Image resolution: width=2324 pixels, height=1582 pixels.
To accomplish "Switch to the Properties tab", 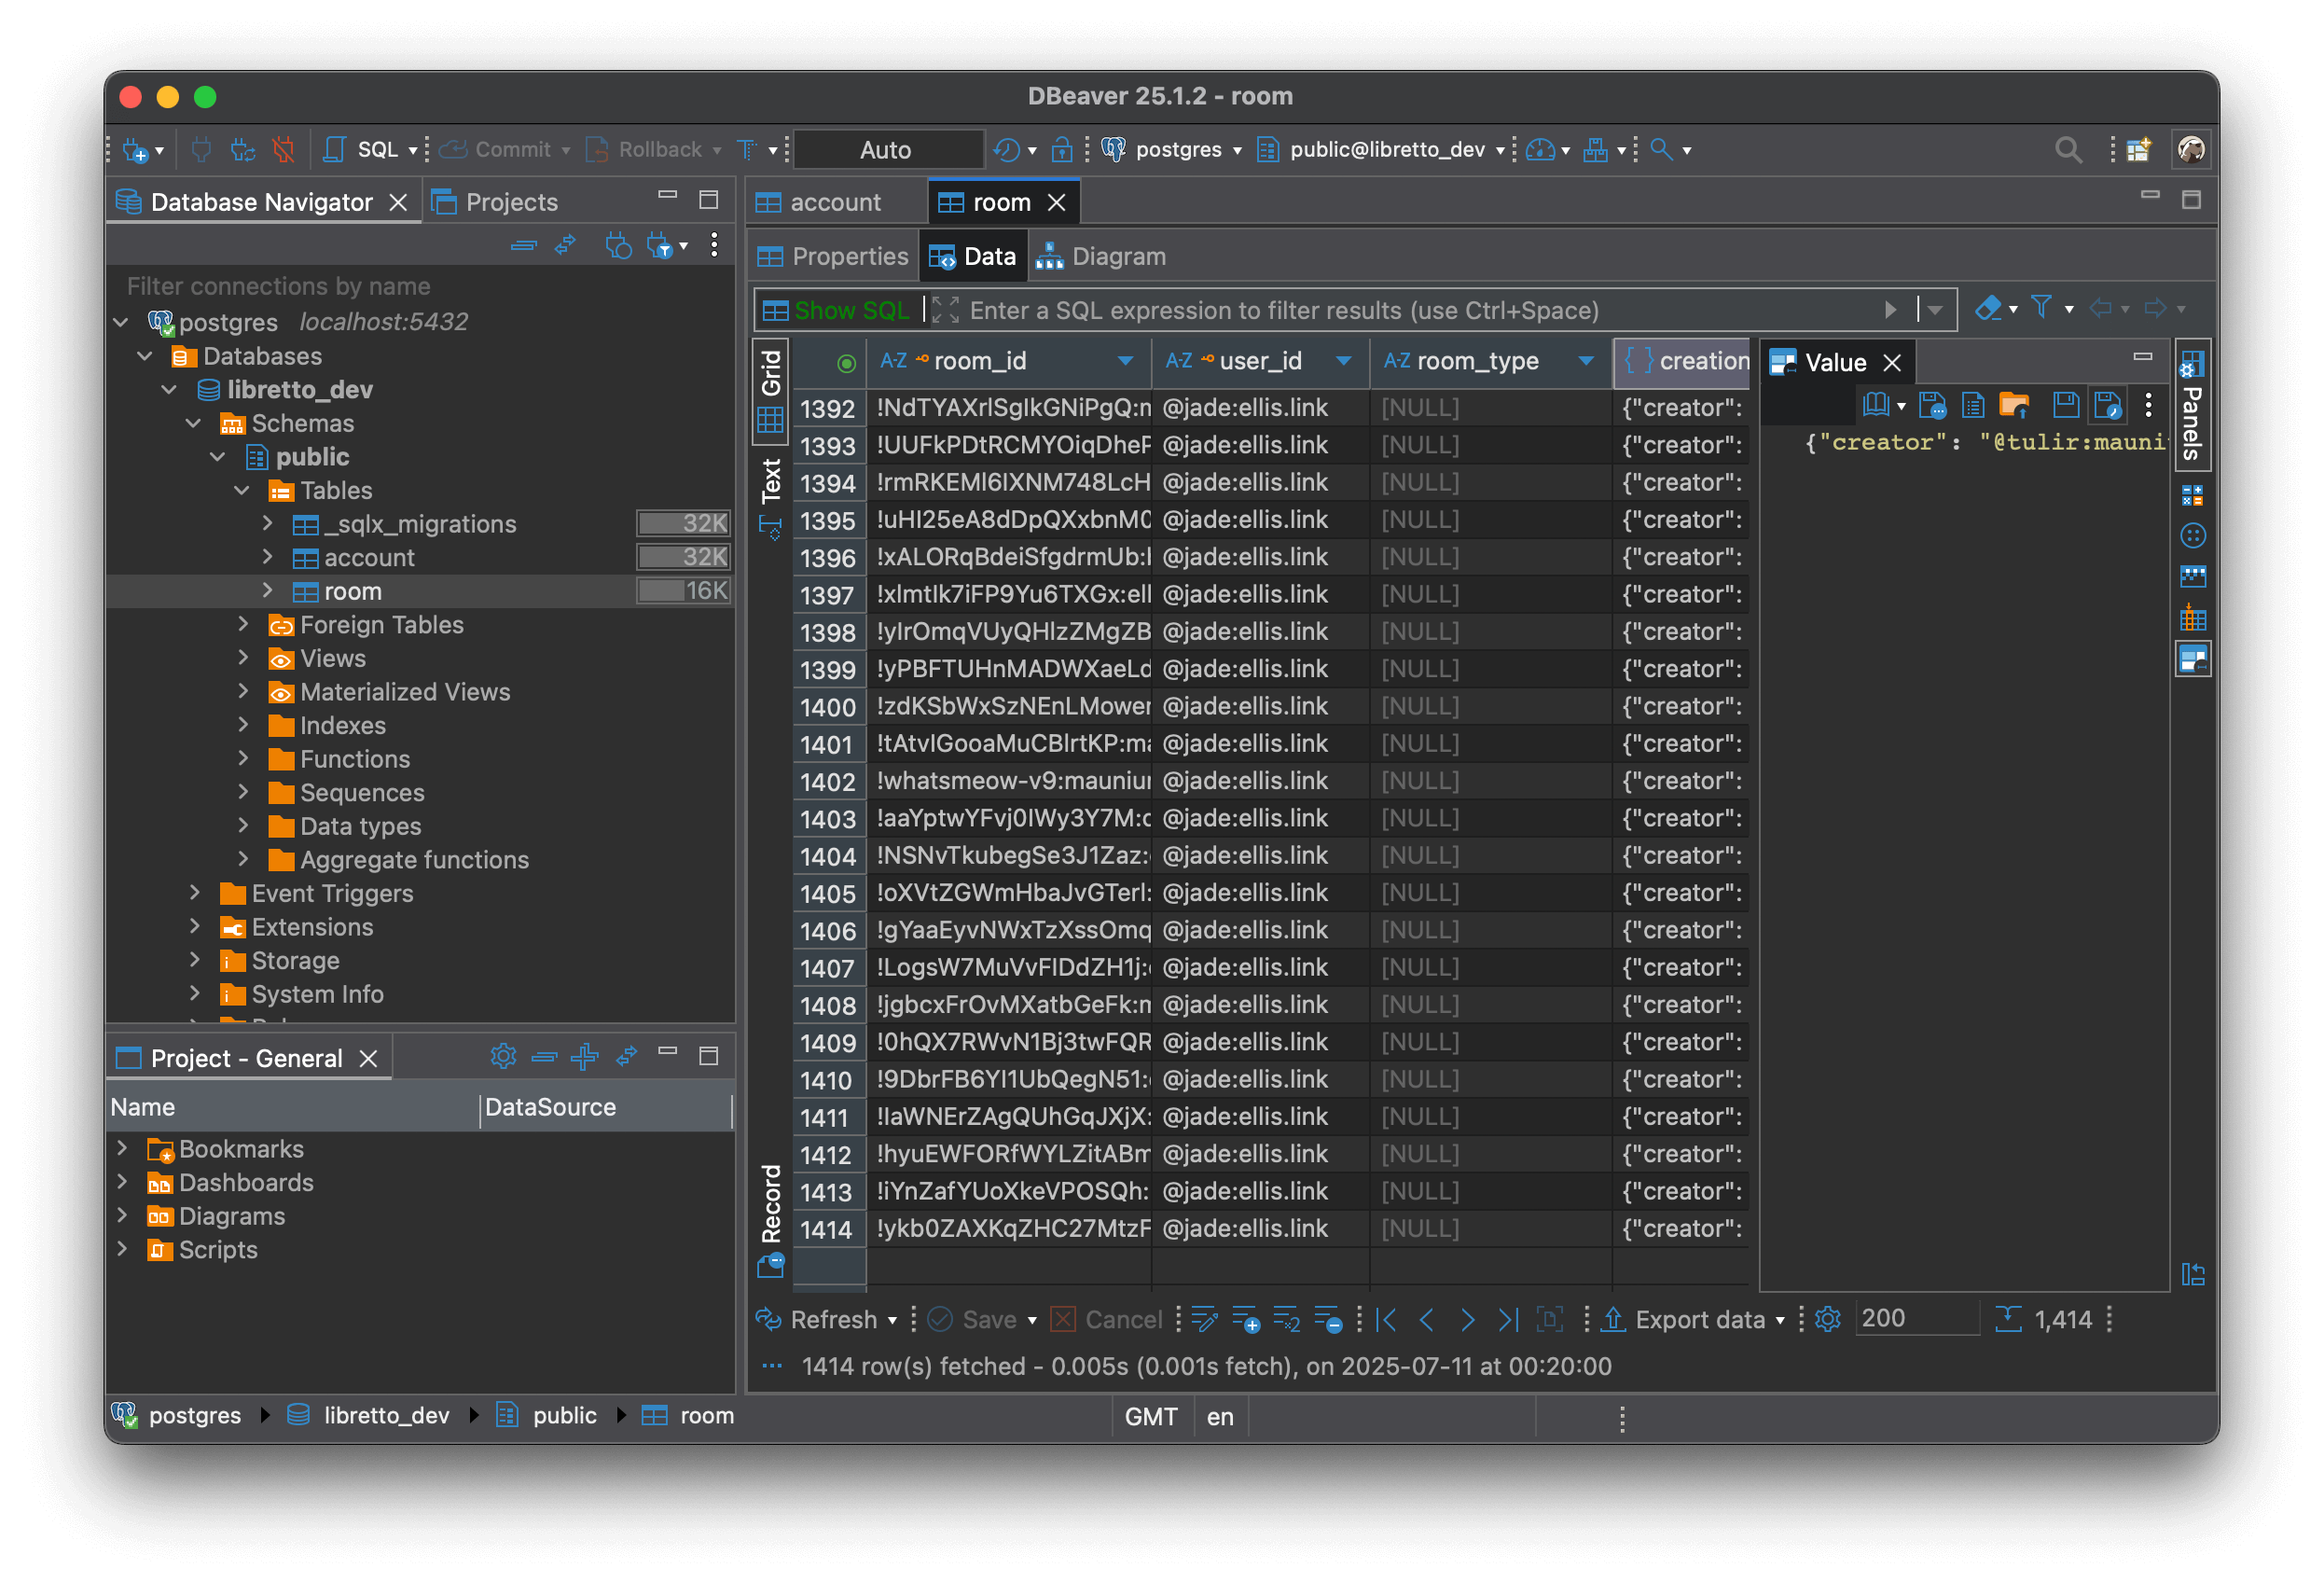I will (x=832, y=257).
